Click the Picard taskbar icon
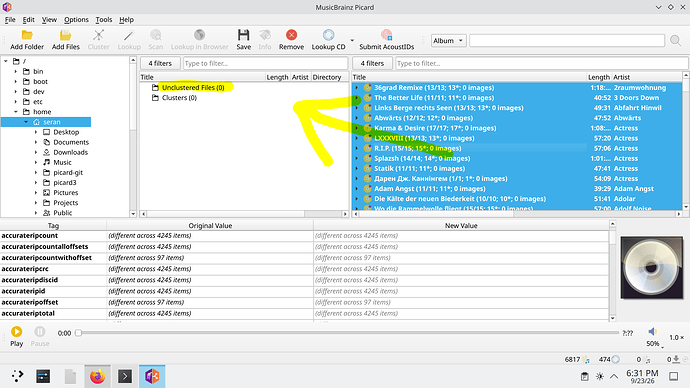The image size is (690, 388). click(x=152, y=377)
